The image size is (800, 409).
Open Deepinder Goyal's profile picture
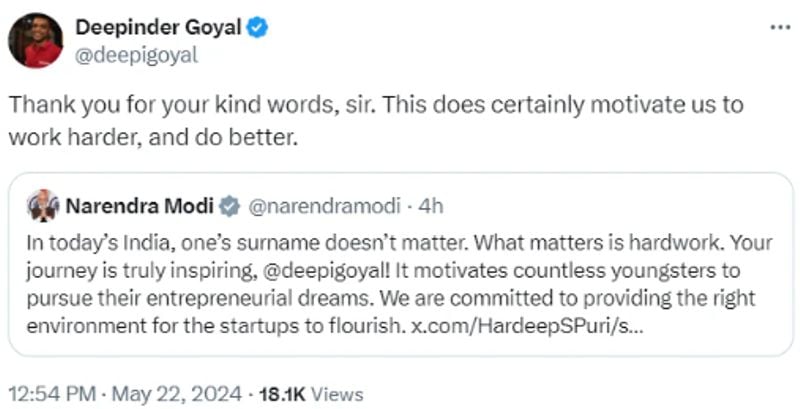click(x=36, y=41)
